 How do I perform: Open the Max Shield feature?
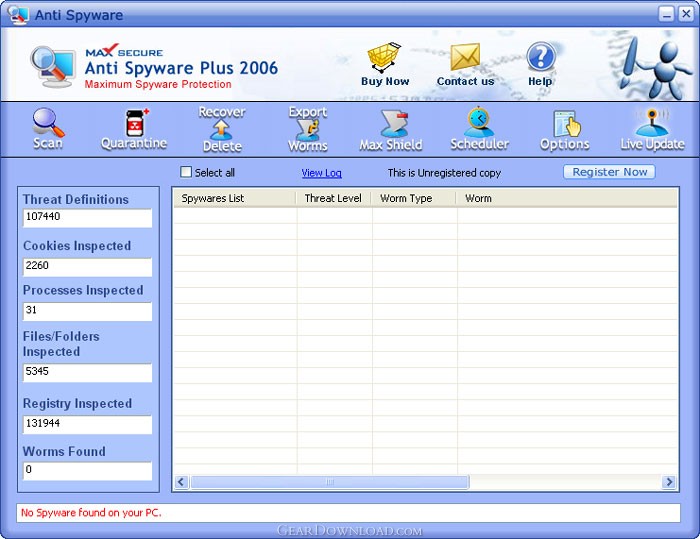click(391, 130)
